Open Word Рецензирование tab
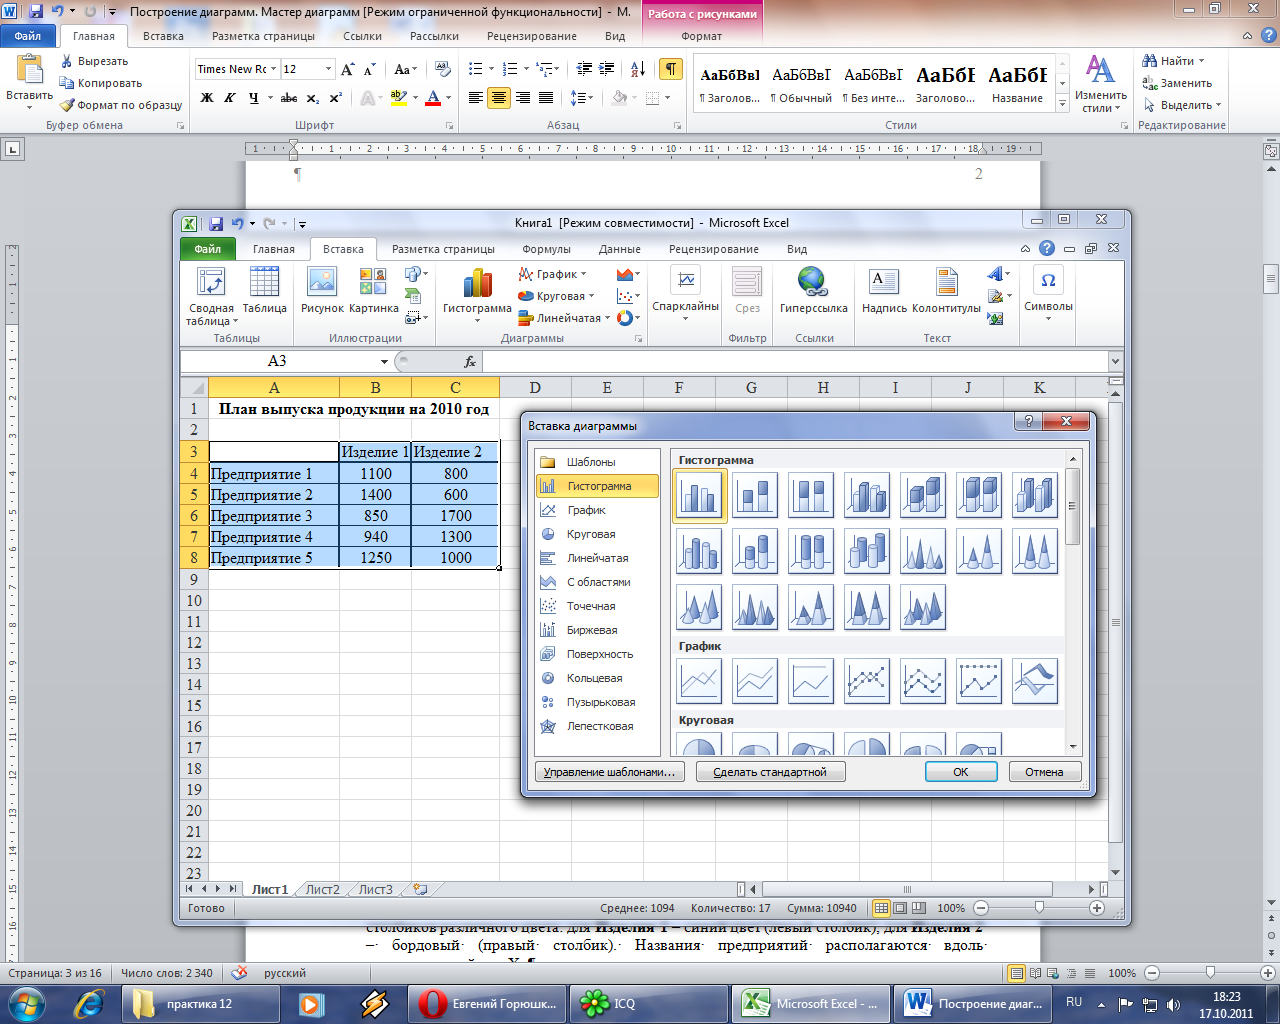Screen dimensions: 1280x1024 (x=531, y=36)
